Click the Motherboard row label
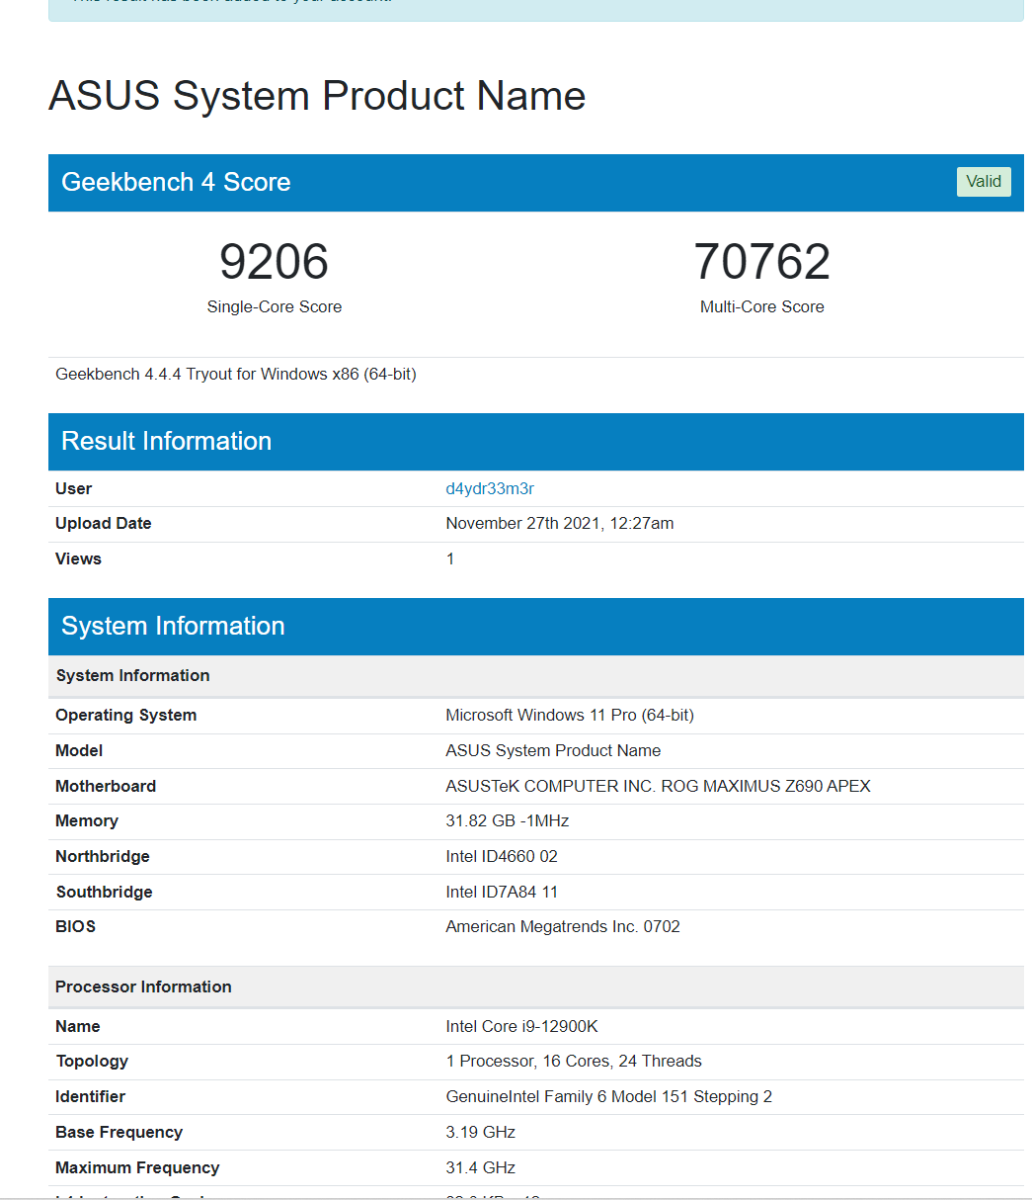Image resolution: width=1032 pixels, height=1200 pixels. point(106,787)
